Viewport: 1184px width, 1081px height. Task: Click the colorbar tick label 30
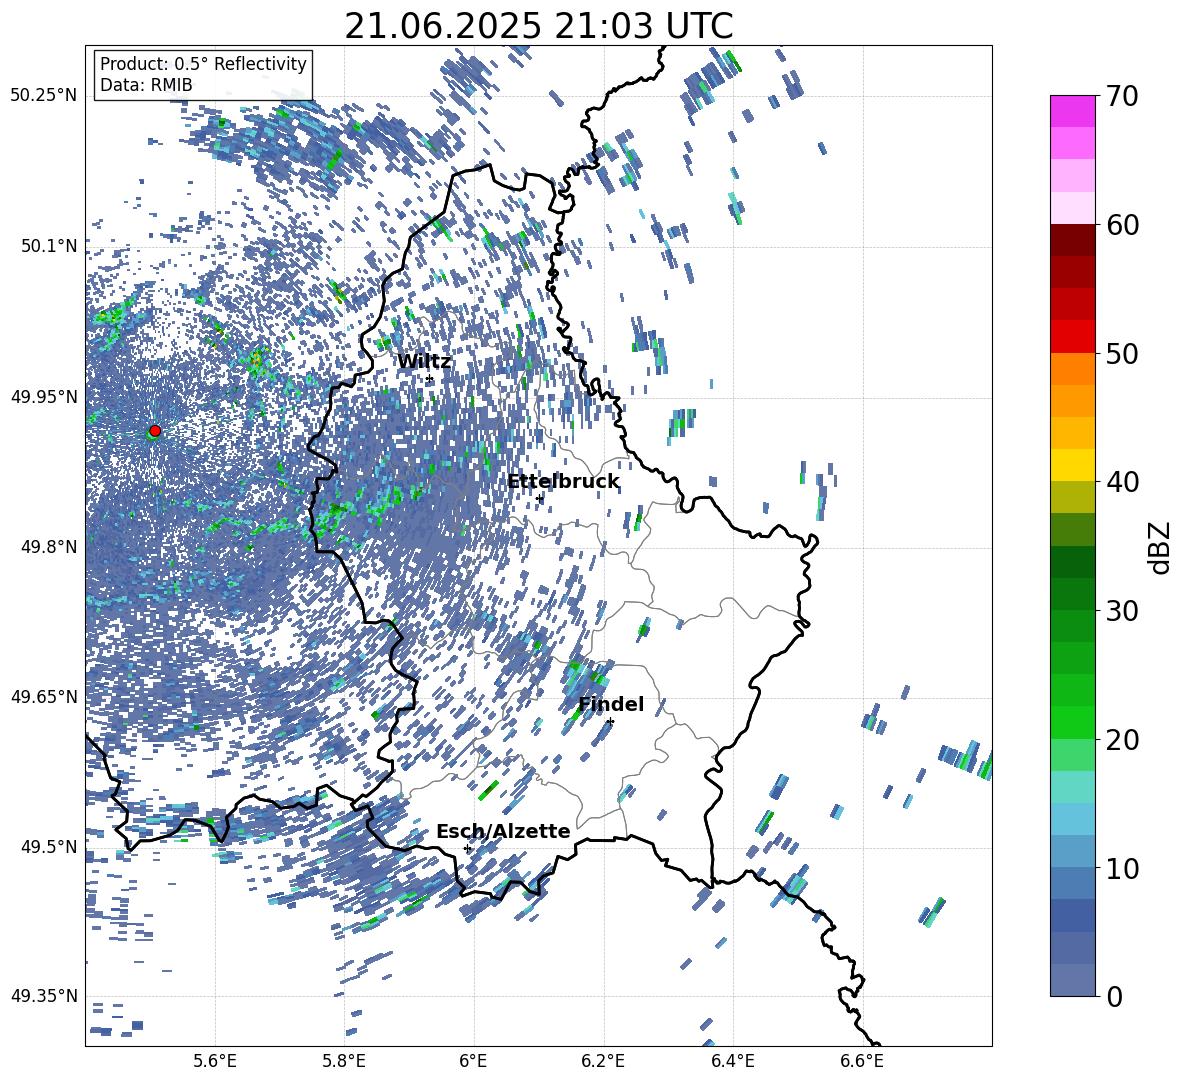(x=1122, y=611)
